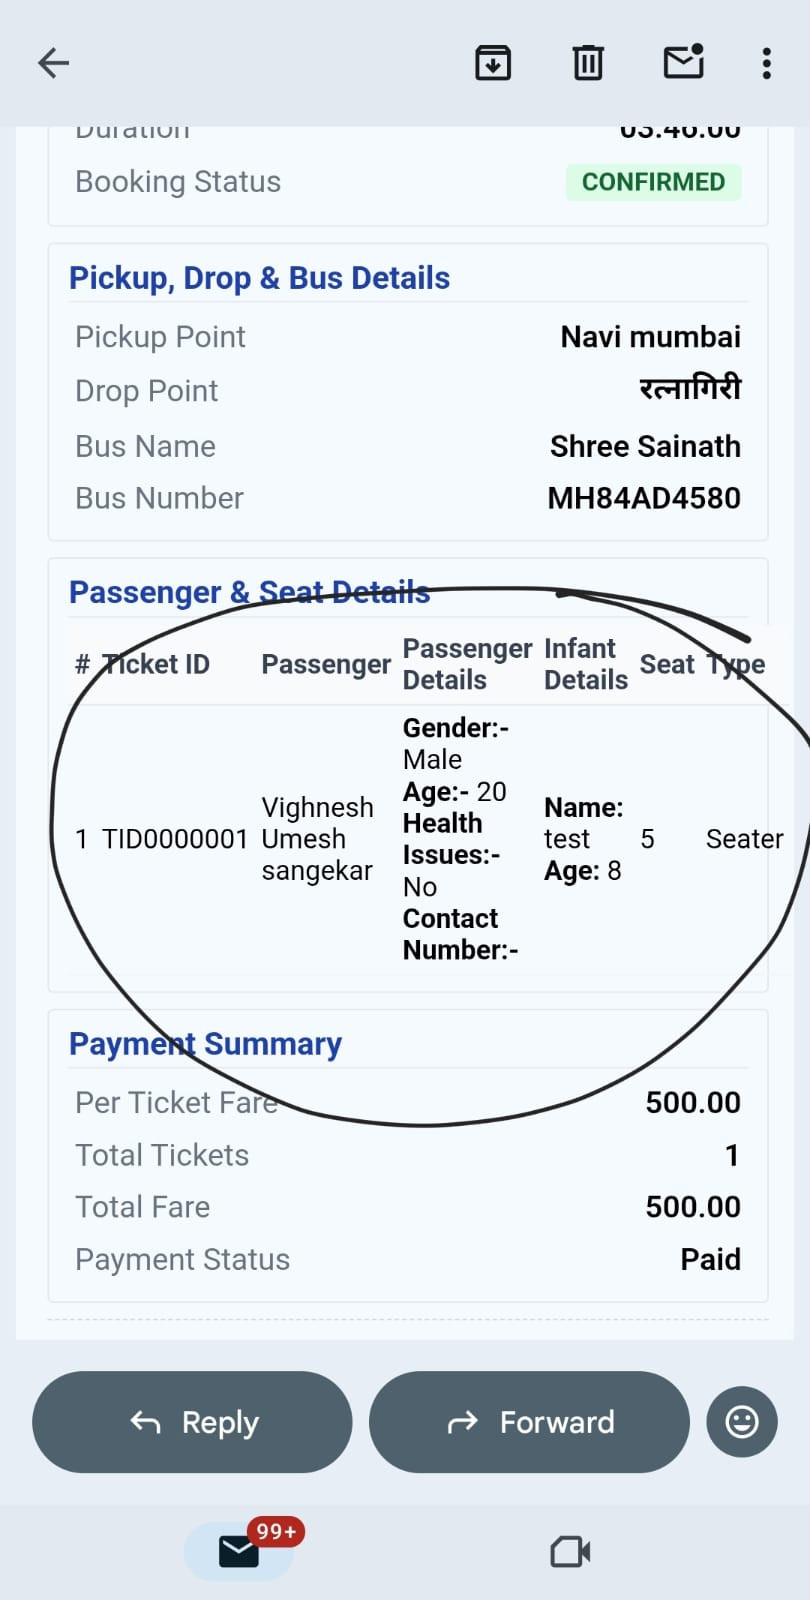The image size is (810, 1600).
Task: Add an emoji reaction
Action: 741,1421
